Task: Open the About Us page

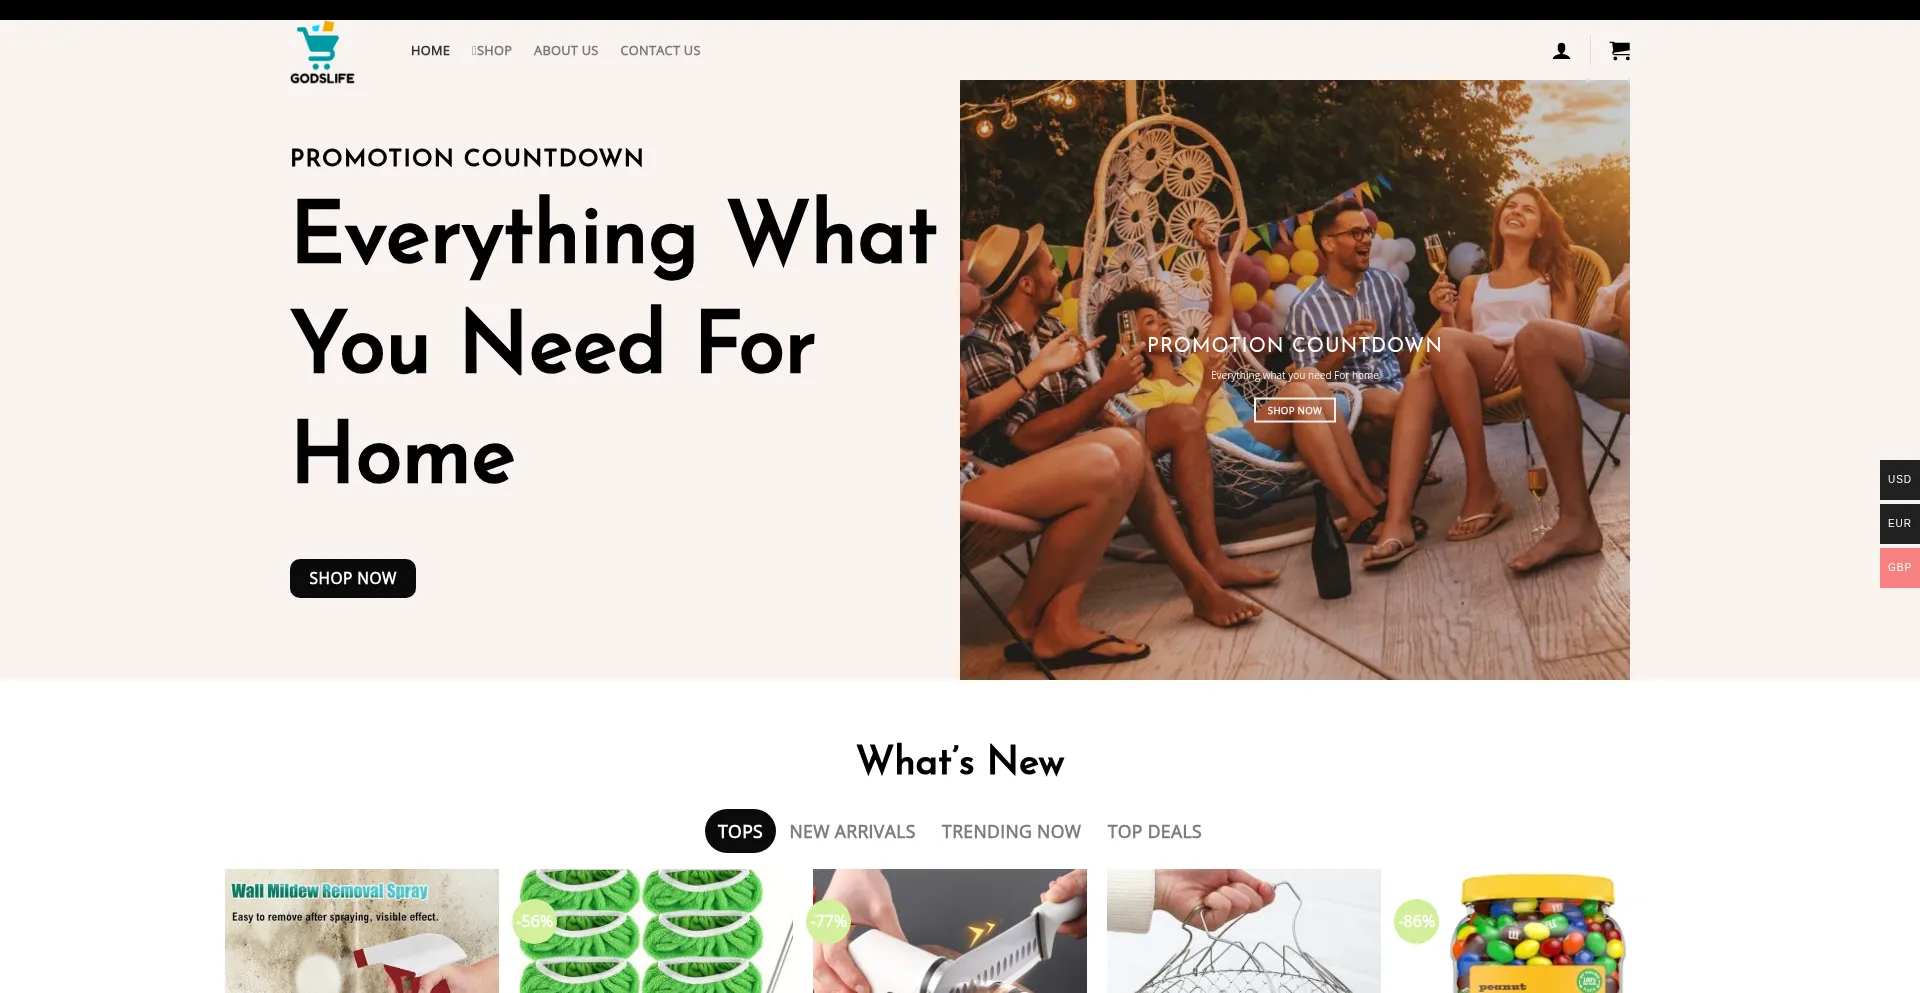Action: (x=566, y=51)
